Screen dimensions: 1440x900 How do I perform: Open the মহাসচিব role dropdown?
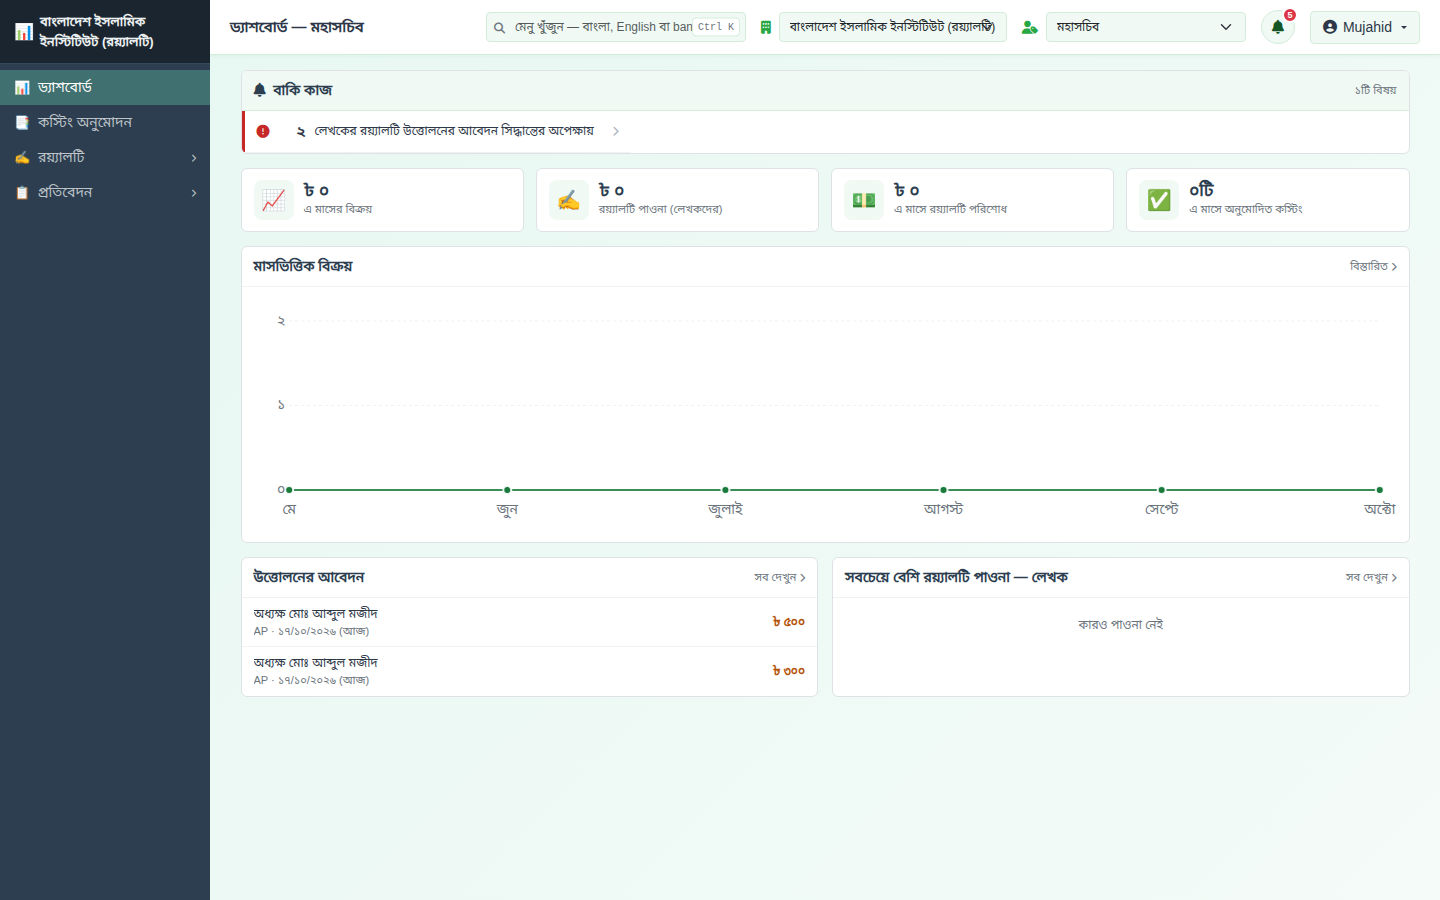1145,27
